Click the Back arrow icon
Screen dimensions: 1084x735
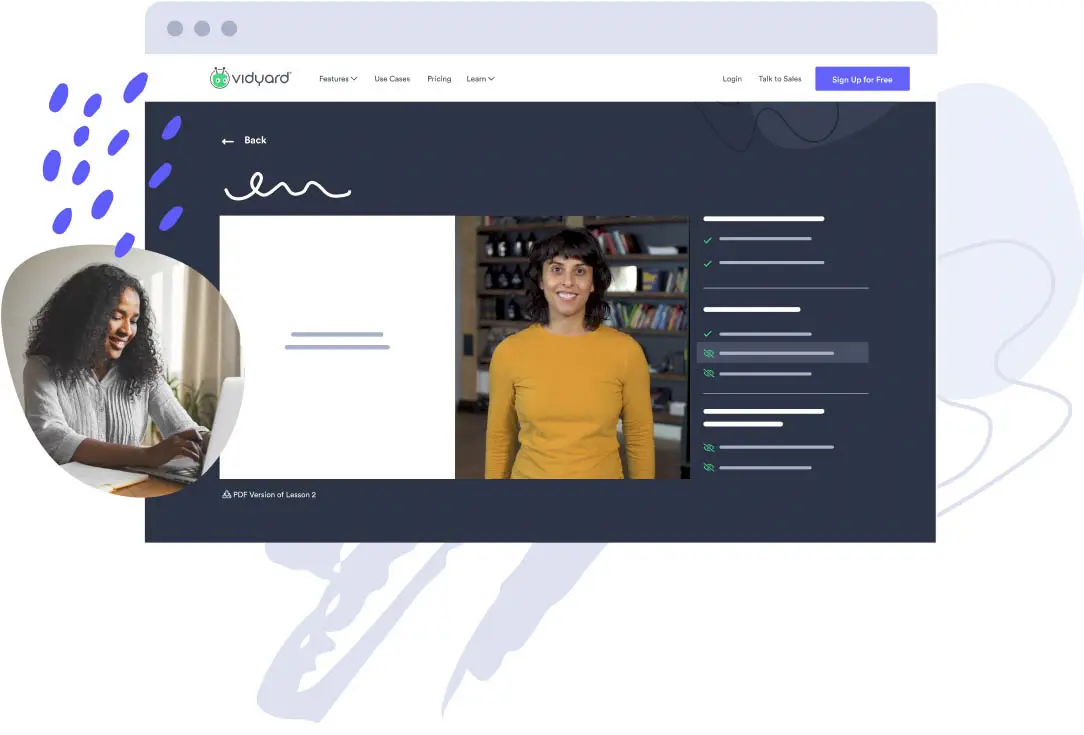click(x=227, y=141)
